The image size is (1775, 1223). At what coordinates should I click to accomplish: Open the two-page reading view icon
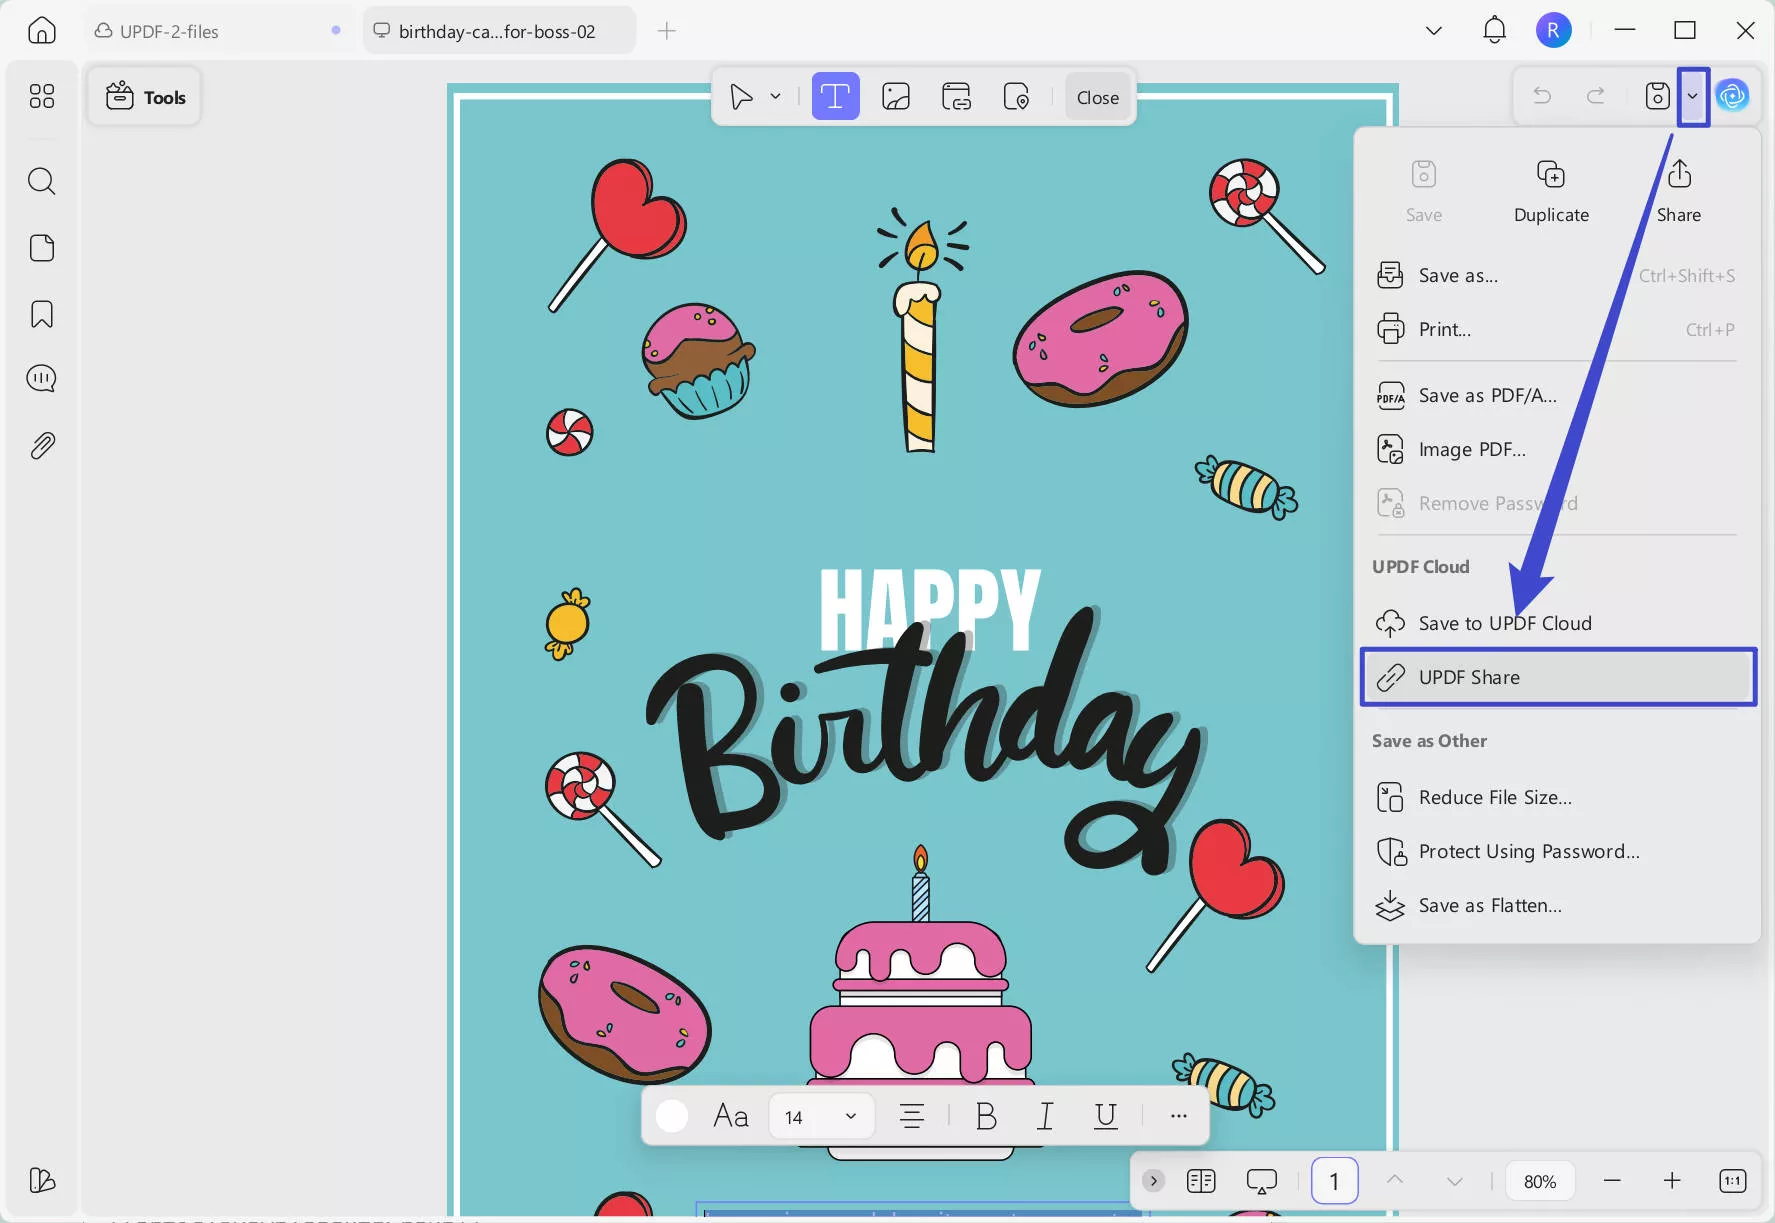pos(1202,1181)
